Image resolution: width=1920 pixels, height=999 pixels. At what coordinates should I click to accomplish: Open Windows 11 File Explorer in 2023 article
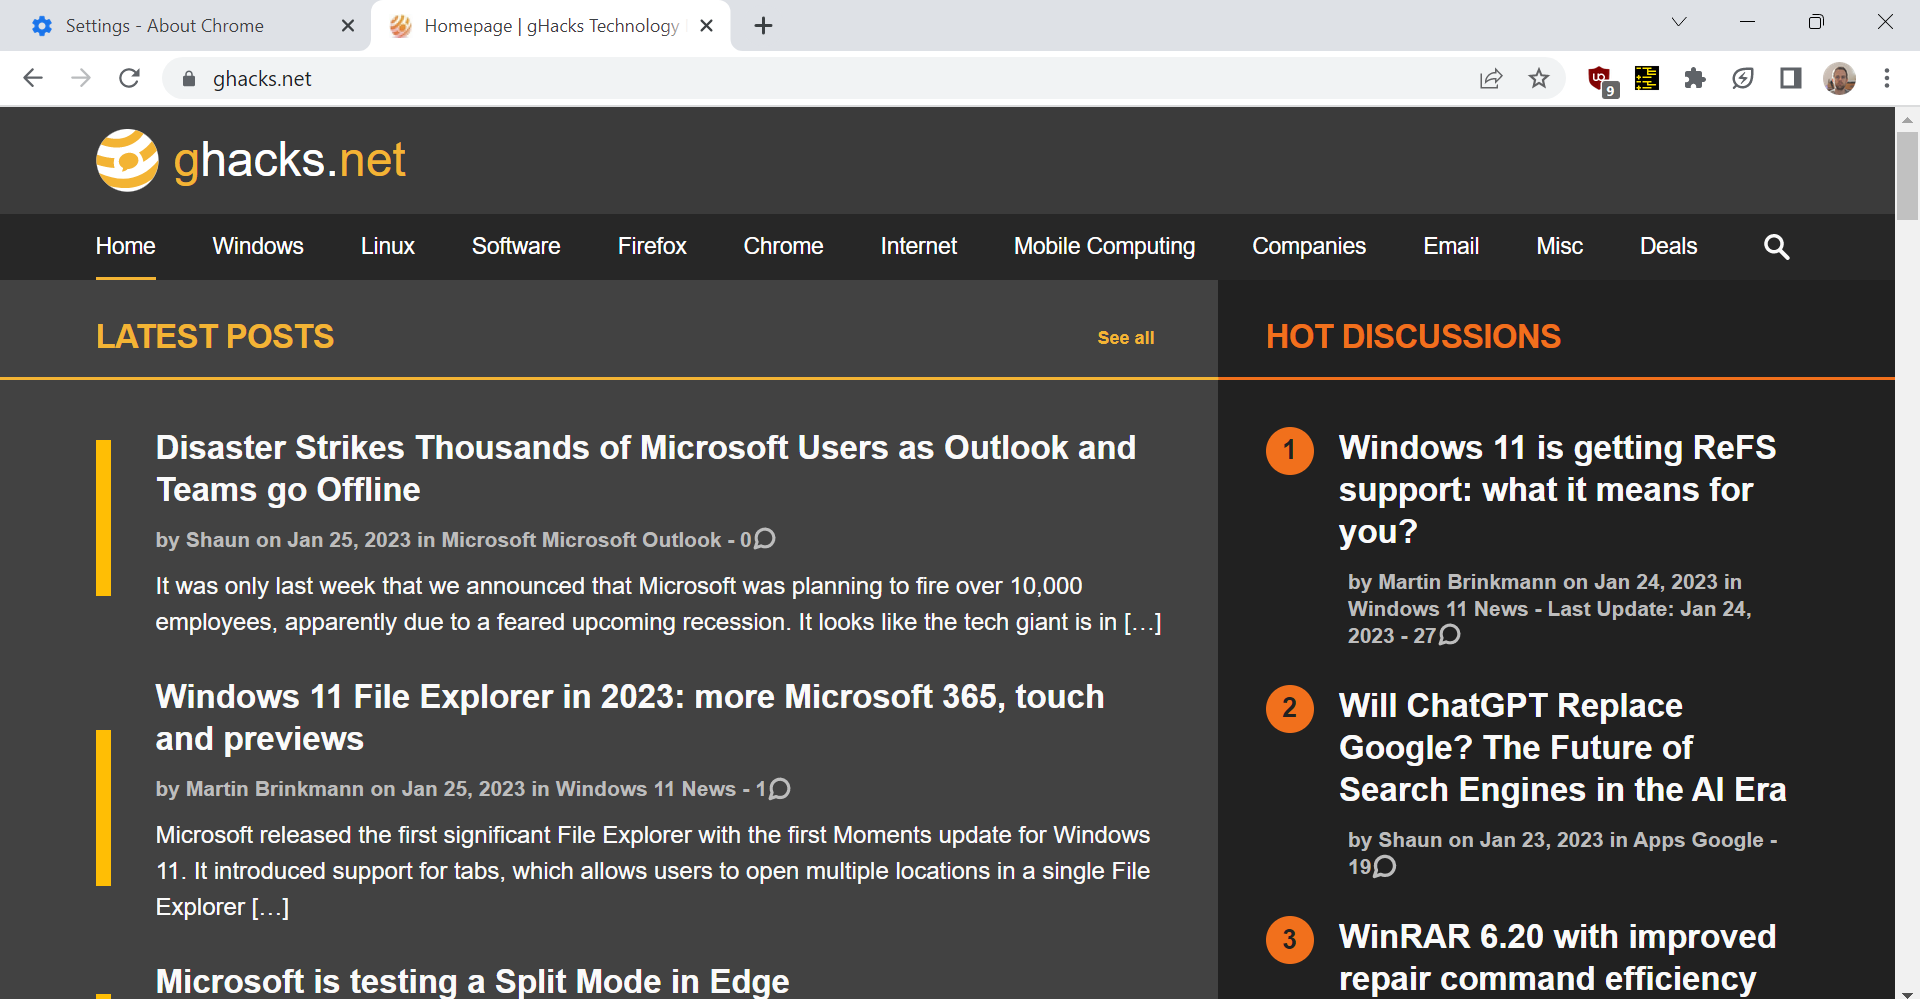630,718
